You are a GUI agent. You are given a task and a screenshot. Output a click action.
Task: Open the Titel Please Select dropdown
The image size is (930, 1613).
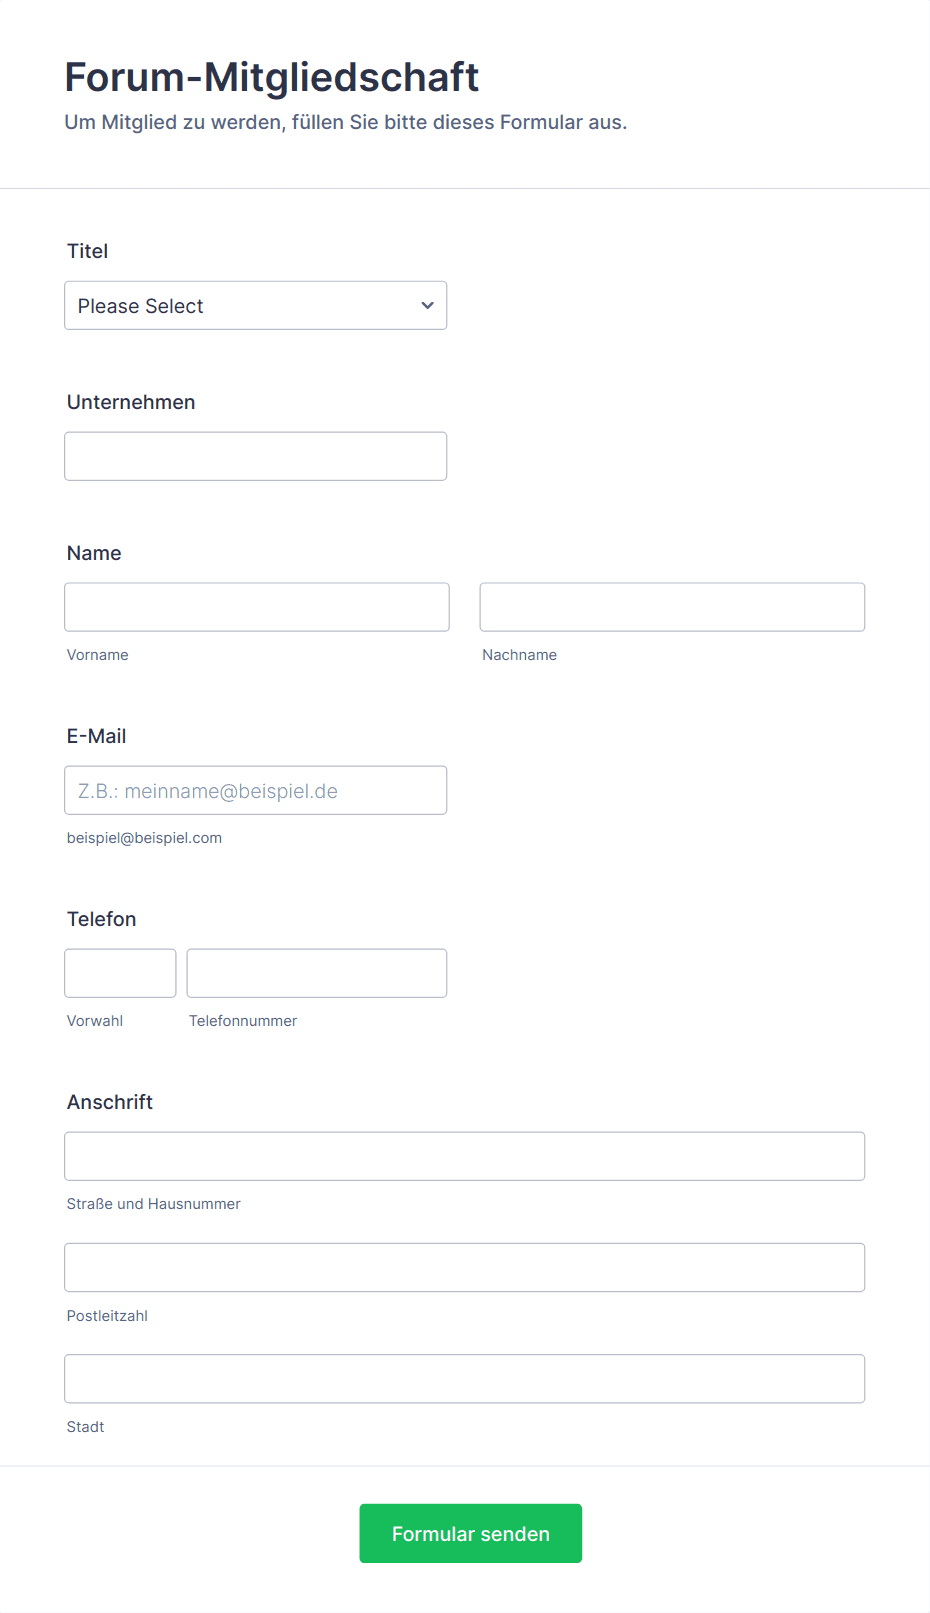[255, 305]
